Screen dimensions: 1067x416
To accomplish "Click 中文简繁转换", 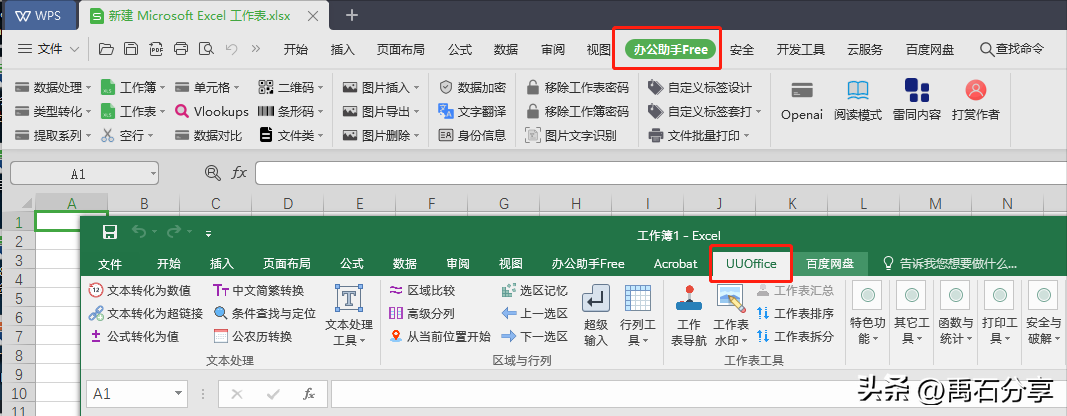I will tap(259, 291).
